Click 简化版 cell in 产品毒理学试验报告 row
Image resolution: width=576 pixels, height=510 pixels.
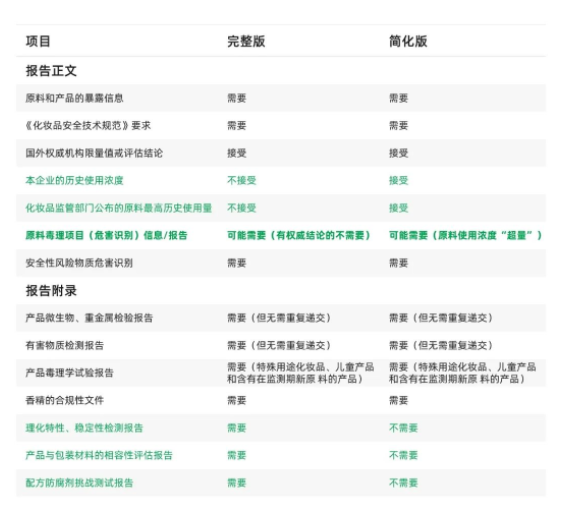coord(462,373)
